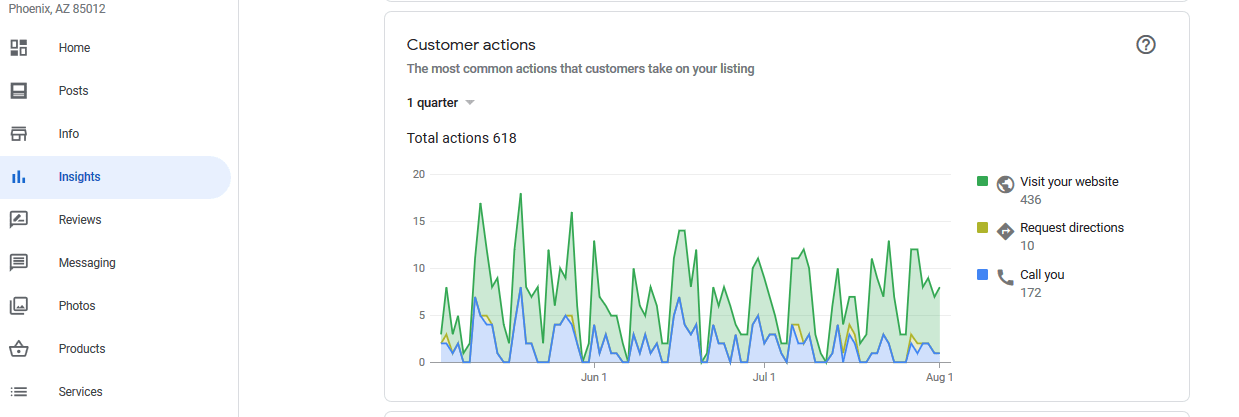1239x417 pixels.
Task: Select the Insights menu item
Action: 115,177
